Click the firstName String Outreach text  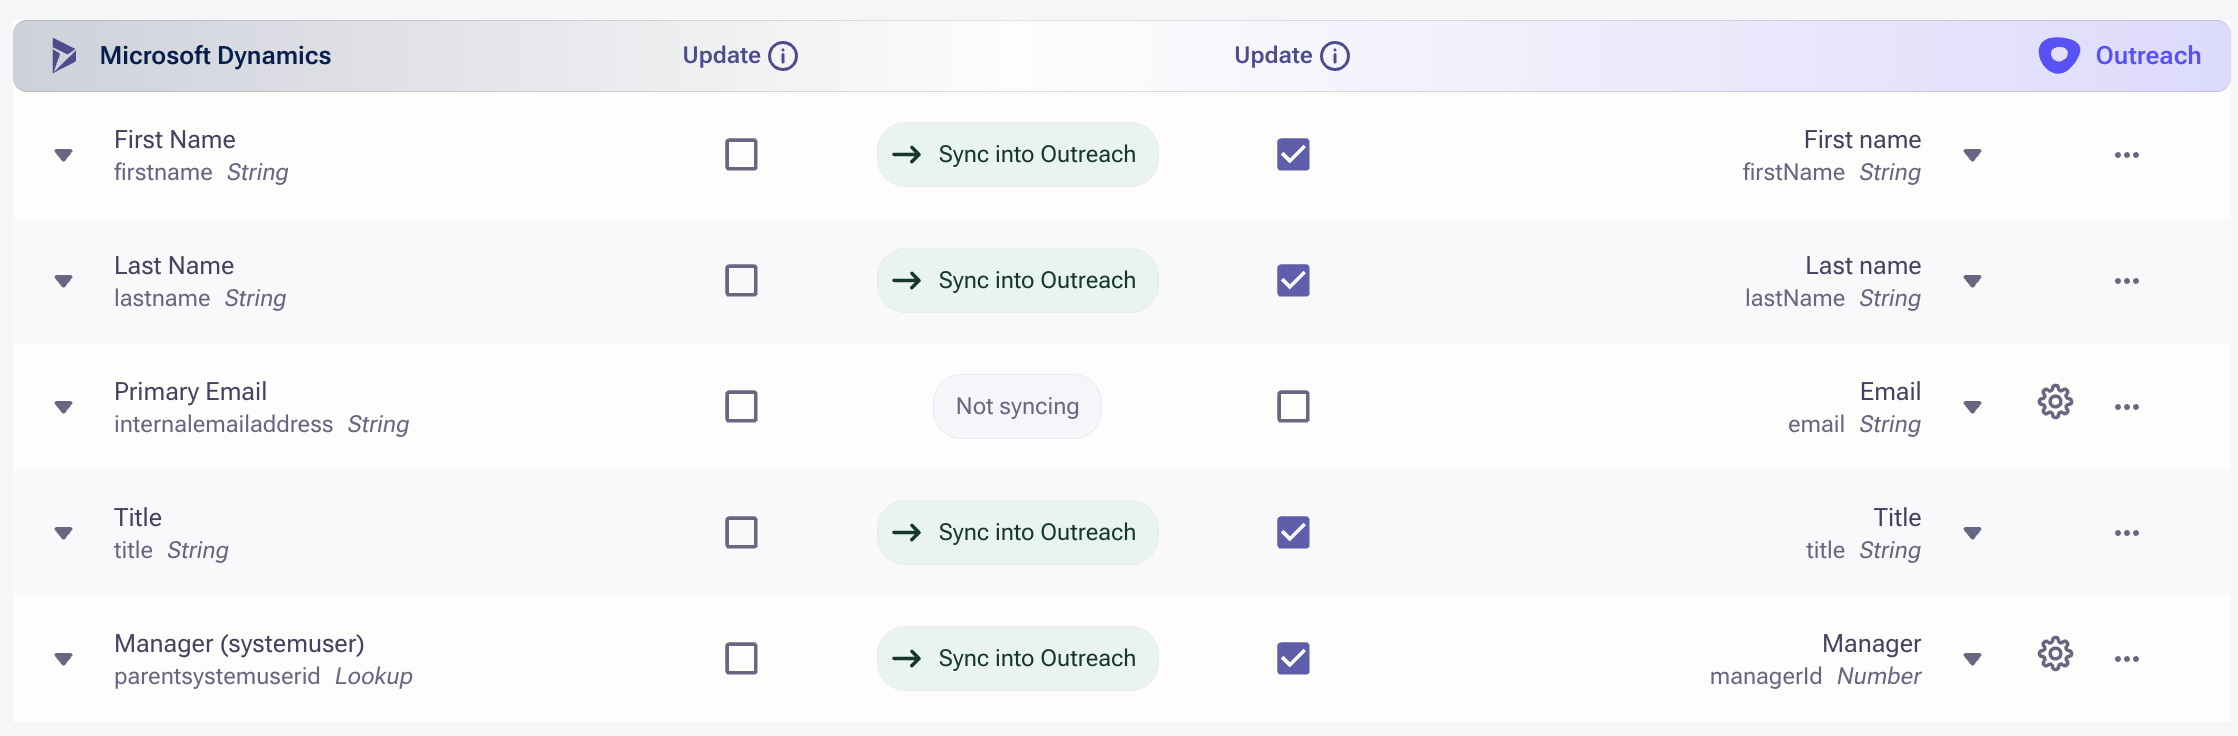point(1831,173)
